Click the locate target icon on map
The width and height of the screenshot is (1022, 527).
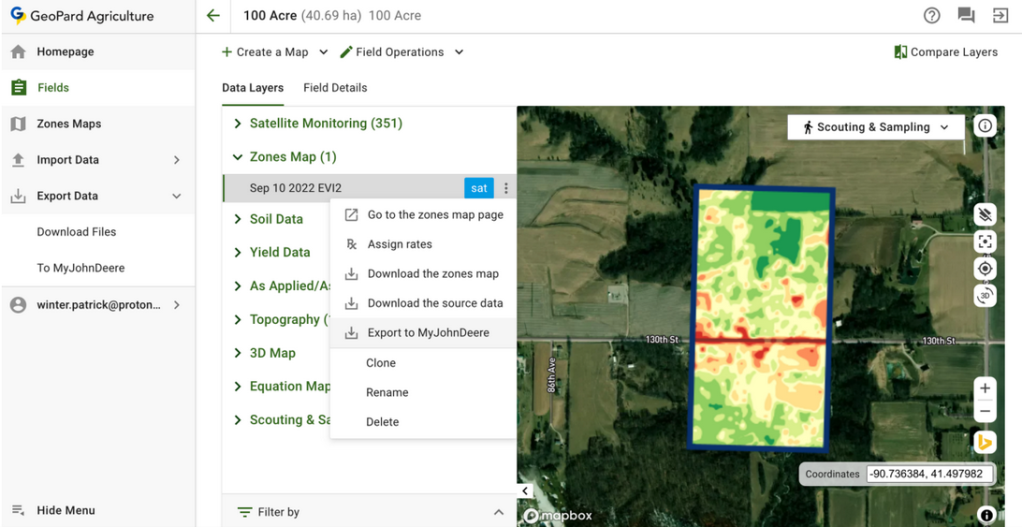click(986, 269)
